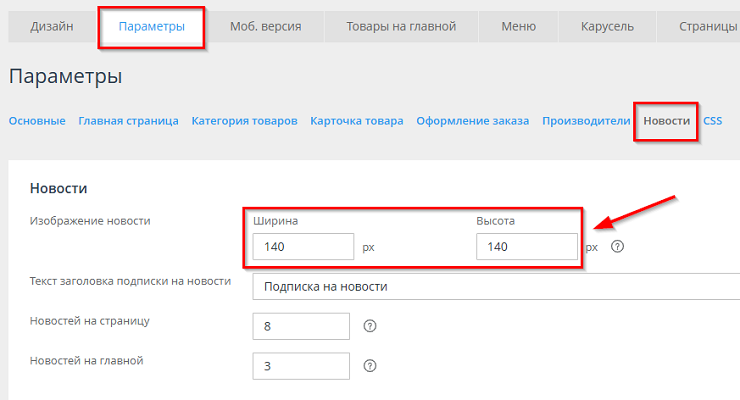
Task: Click the Высота image height field
Action: (526, 247)
